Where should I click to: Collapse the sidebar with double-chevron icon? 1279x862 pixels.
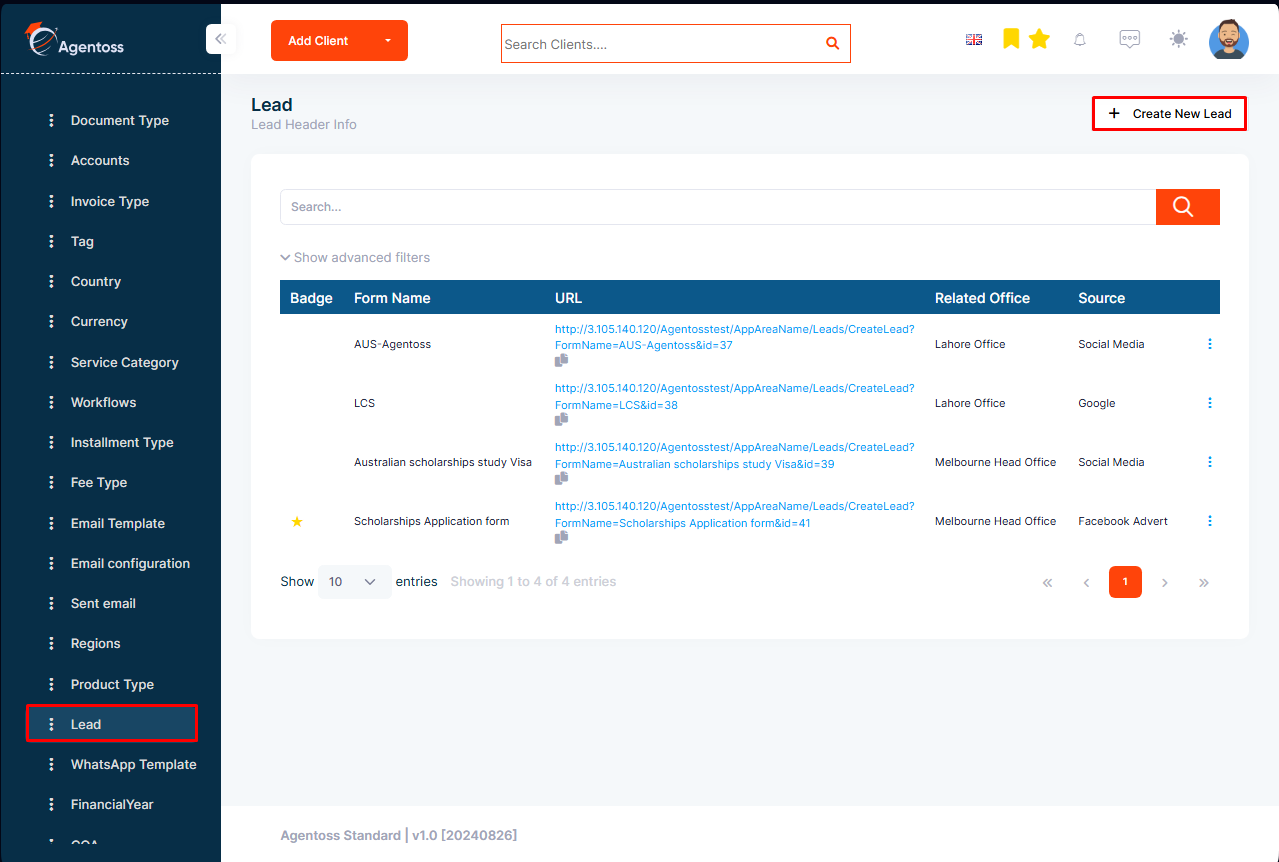220,39
